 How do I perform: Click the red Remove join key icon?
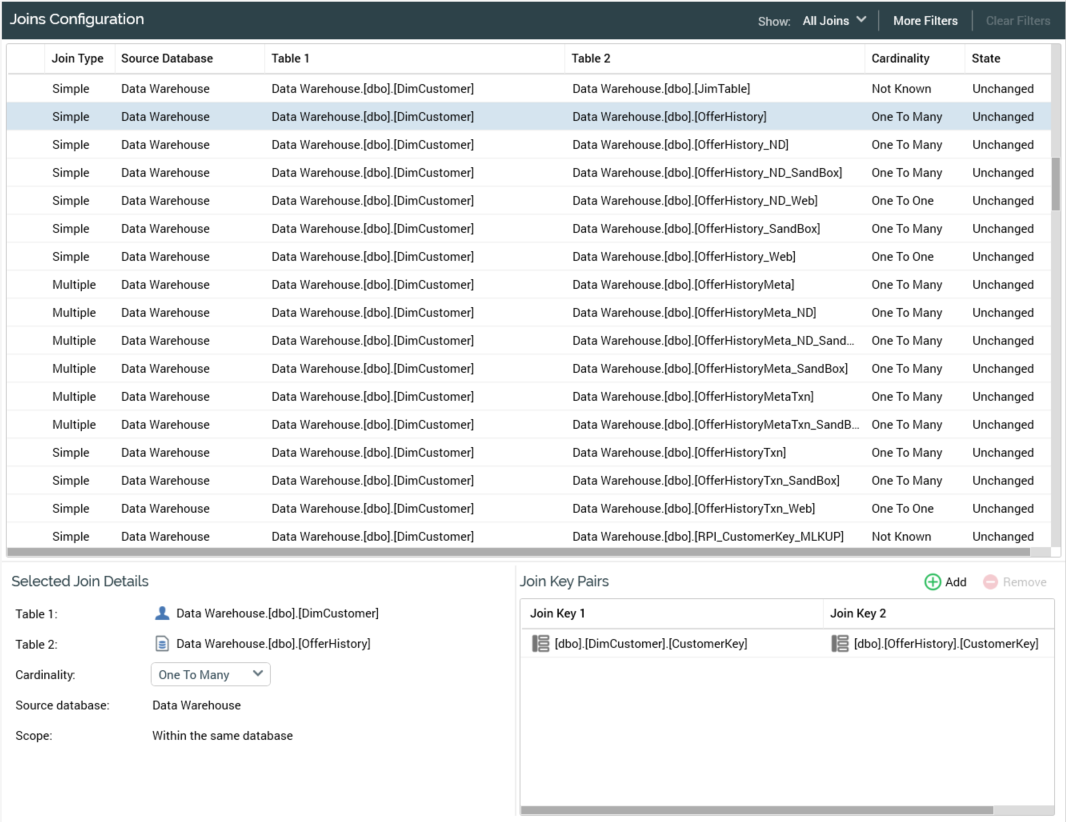tap(990, 582)
